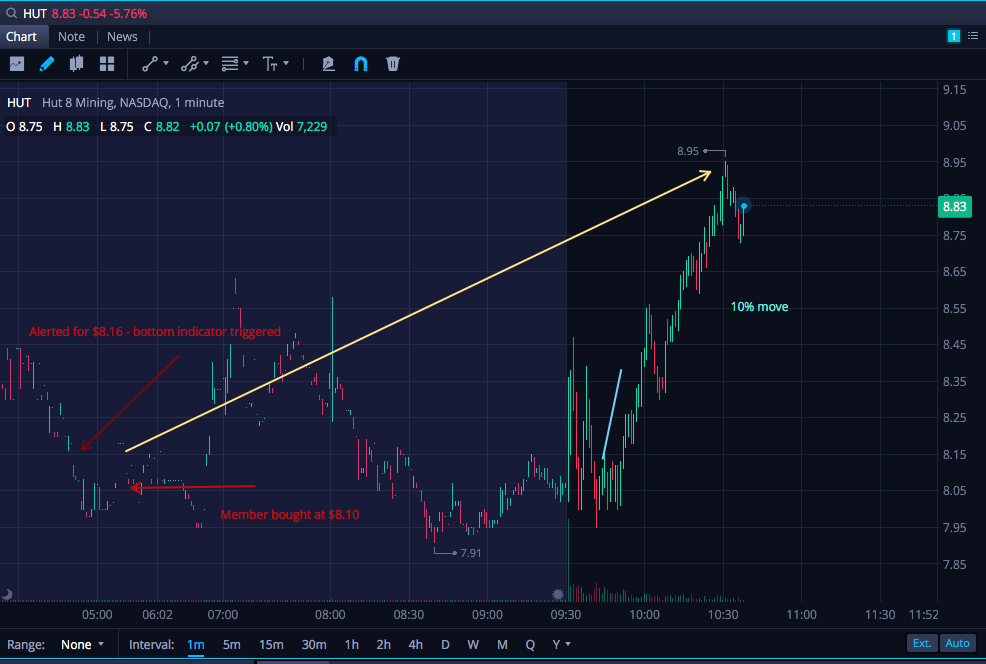Select the candlestick chart type icon
986x664 pixels.
pyautogui.click(x=77, y=64)
